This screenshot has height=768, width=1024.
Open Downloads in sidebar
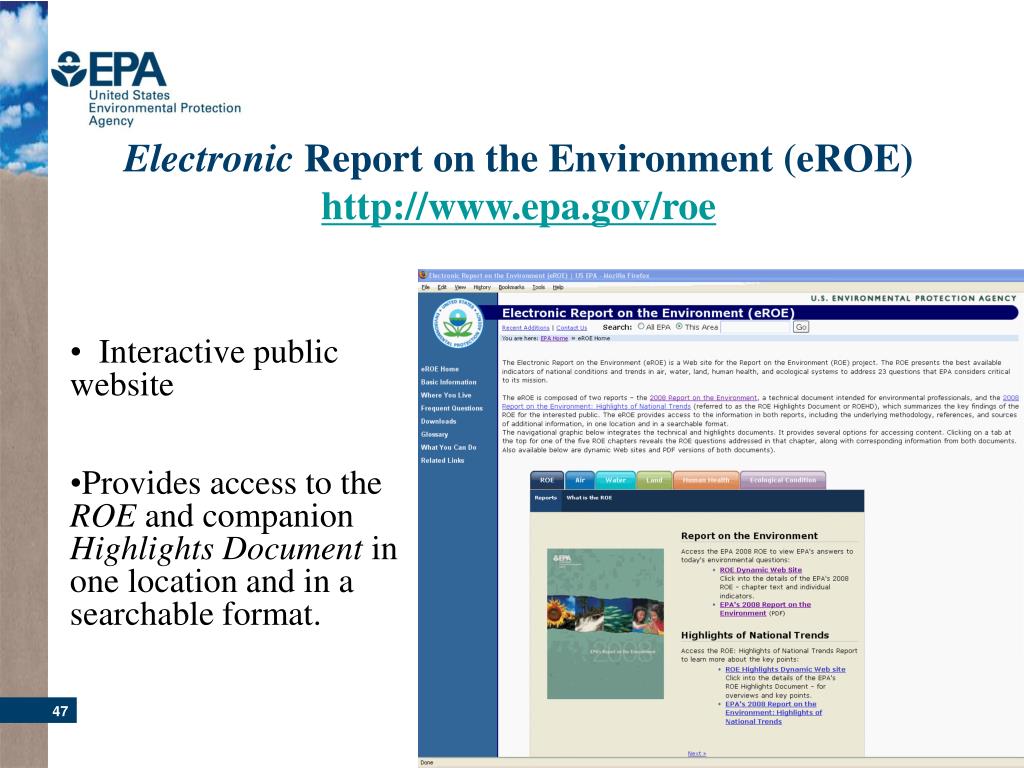[439, 421]
